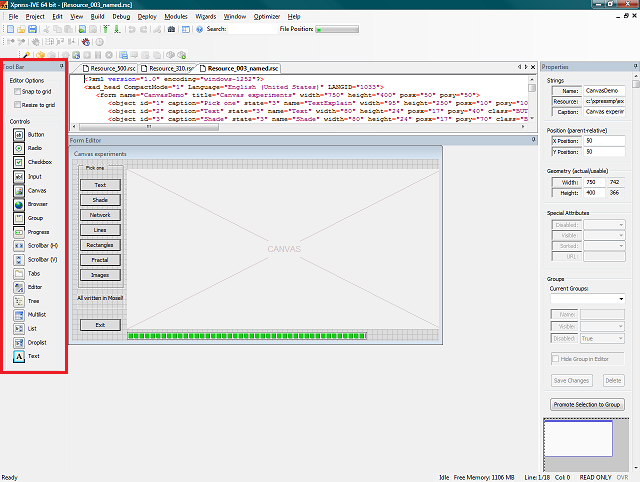The image size is (640, 482).
Task: Select the Button control icon
Action: (x=19, y=134)
